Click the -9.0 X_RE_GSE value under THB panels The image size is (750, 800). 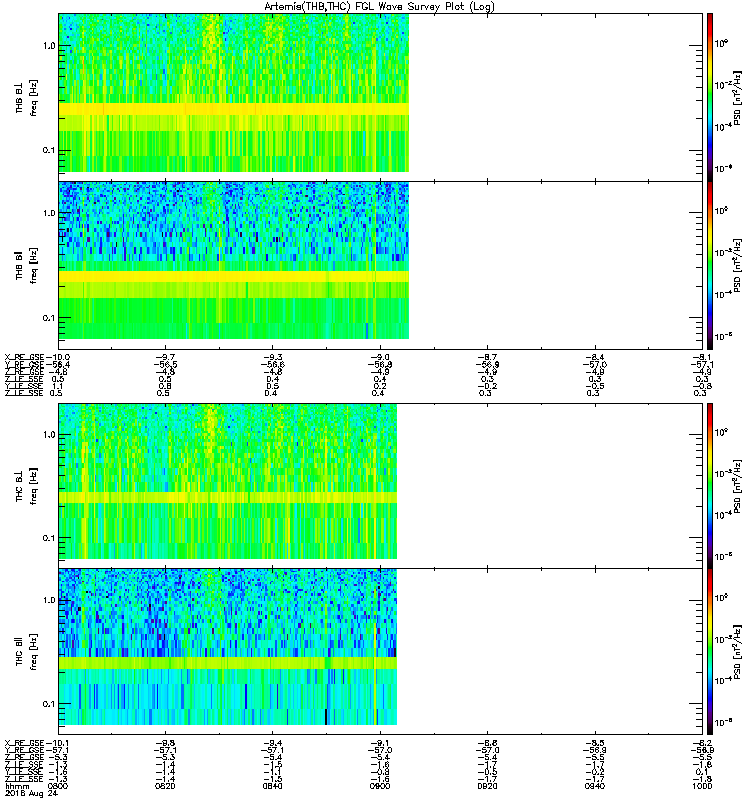[x=380, y=358]
